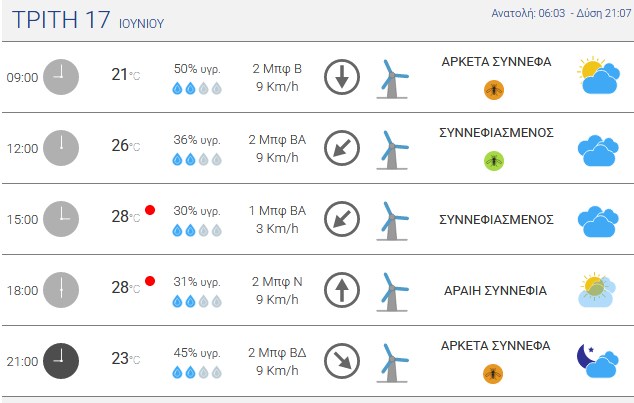Click the green mosquito icon at 12:00

click(x=494, y=161)
